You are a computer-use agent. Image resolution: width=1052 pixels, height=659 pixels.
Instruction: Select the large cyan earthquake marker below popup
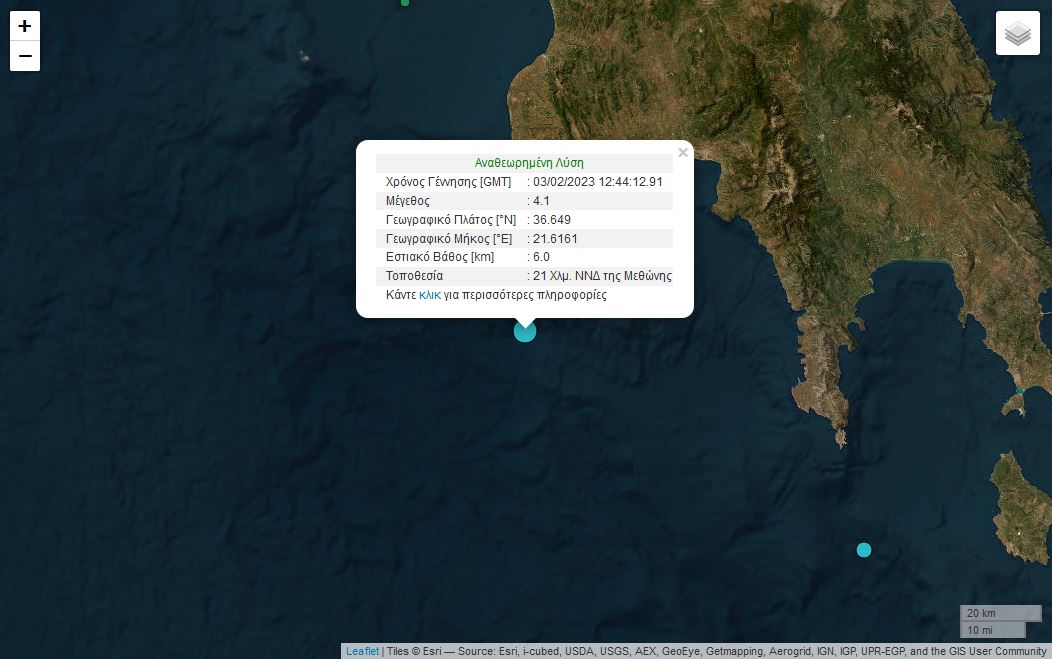[525, 331]
